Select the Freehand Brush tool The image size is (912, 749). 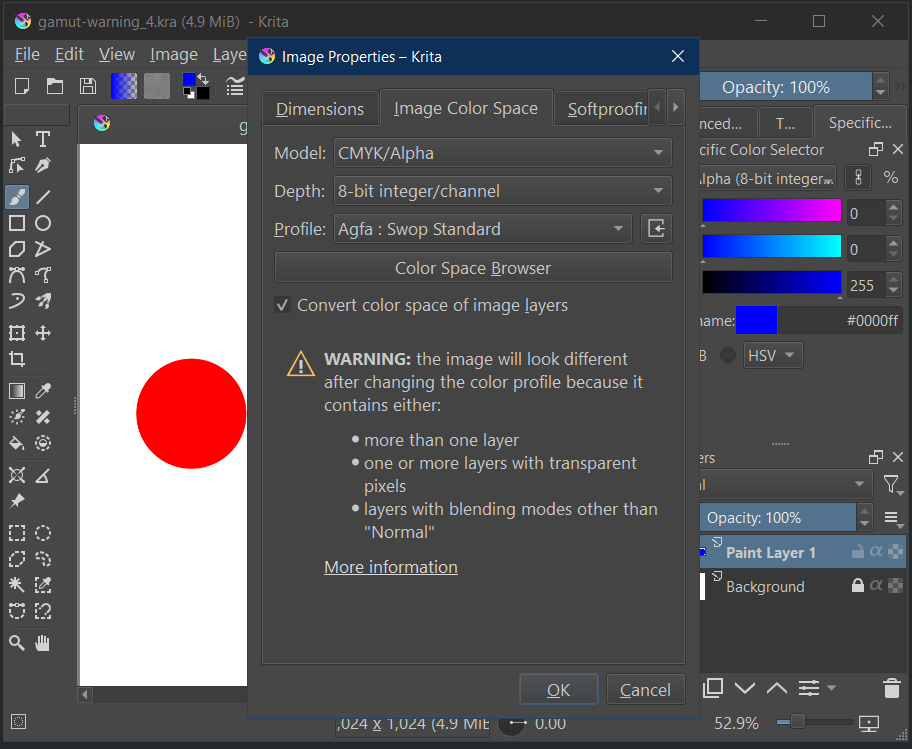tap(17, 196)
